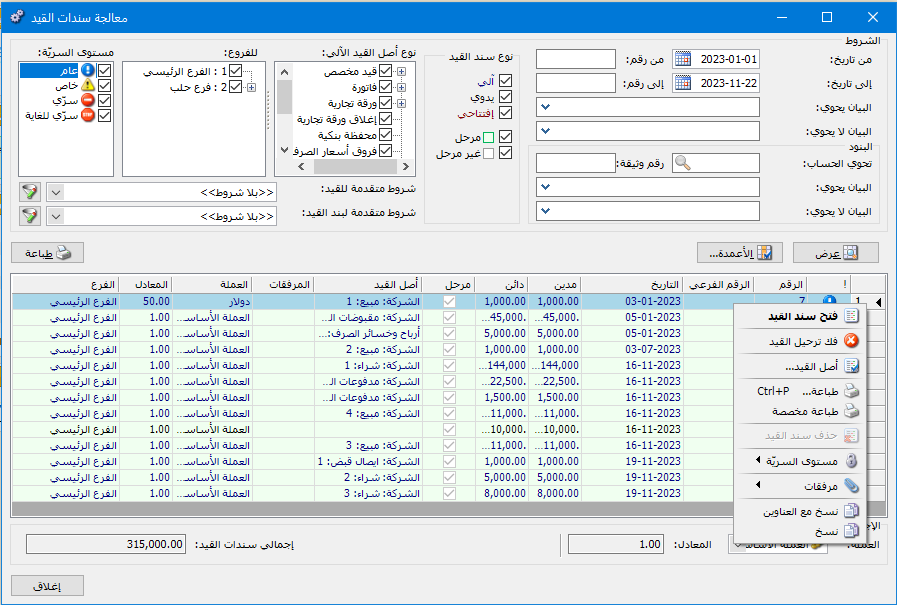The image size is (897, 605).
Task: Expand the 'فاتورة' tree node
Action: pos(402,87)
